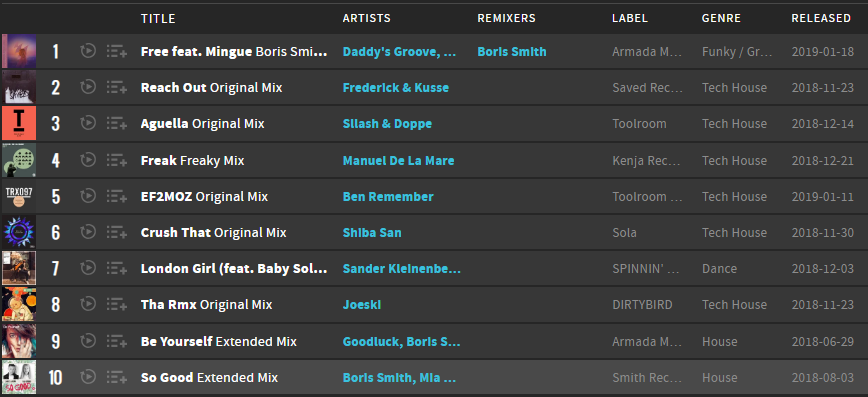Play Be Yourself Extended Mix
This screenshot has width=868, height=397.
[x=88, y=341]
